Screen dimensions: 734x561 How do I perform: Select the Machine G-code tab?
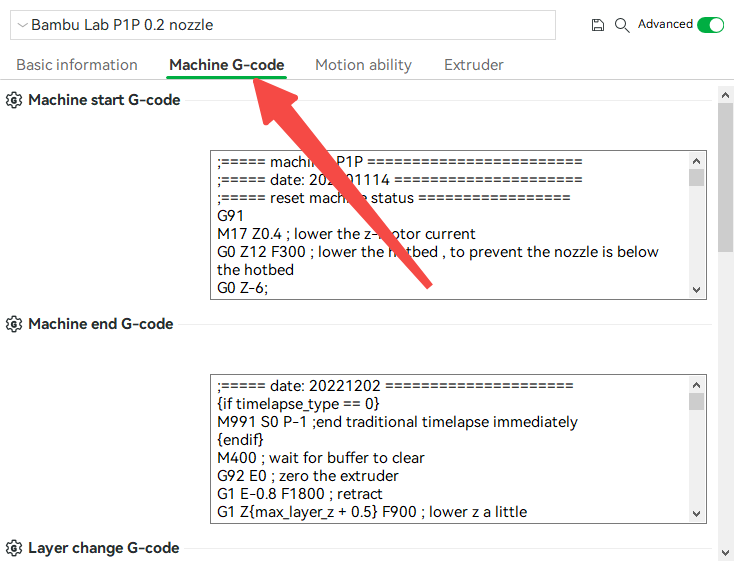coord(227,65)
